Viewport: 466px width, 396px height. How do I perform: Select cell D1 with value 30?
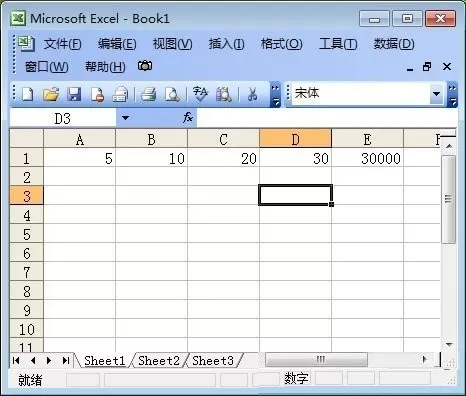(x=296, y=158)
